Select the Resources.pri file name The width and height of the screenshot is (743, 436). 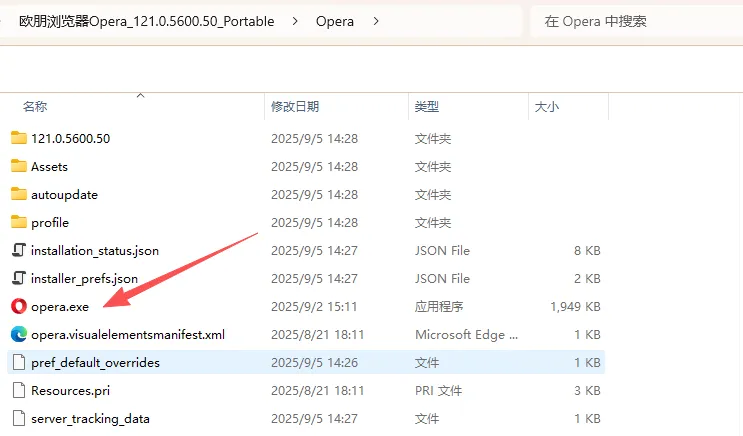coord(70,391)
